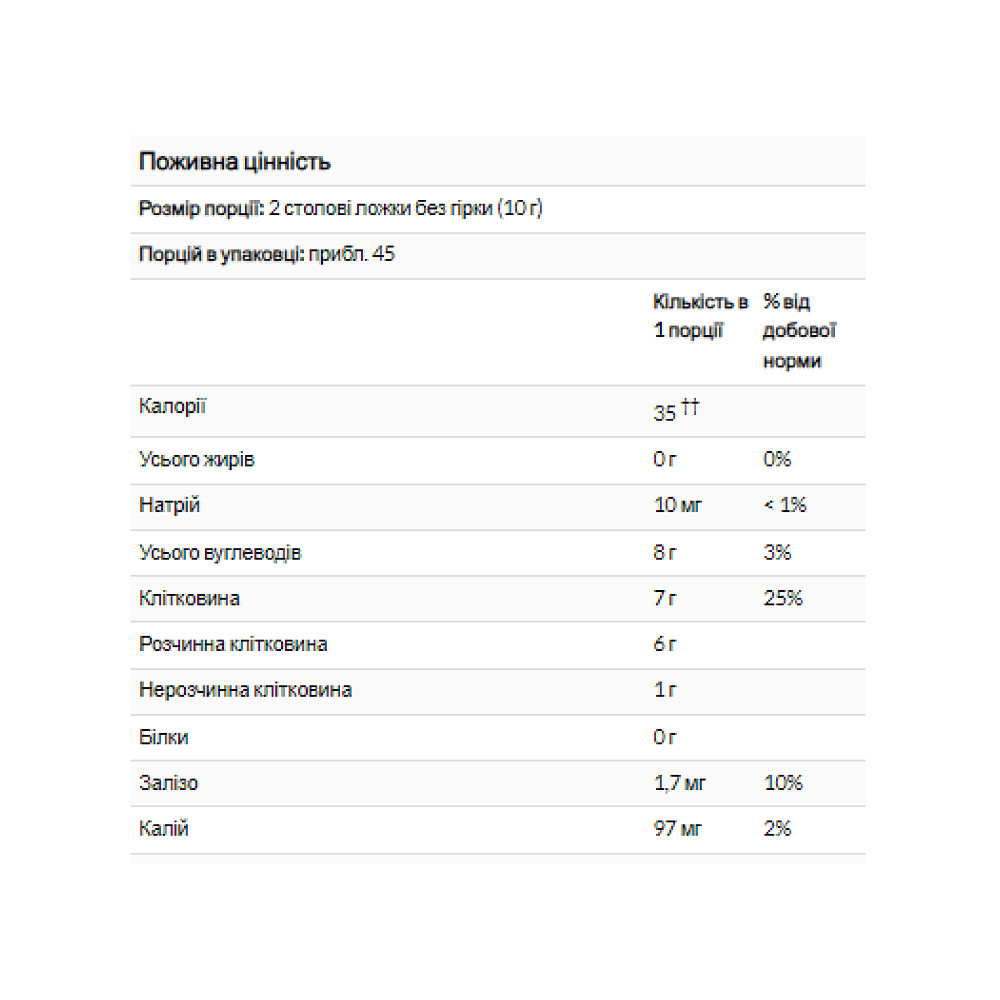Select the 'Розчинна клітковина' row label

(x=233, y=645)
